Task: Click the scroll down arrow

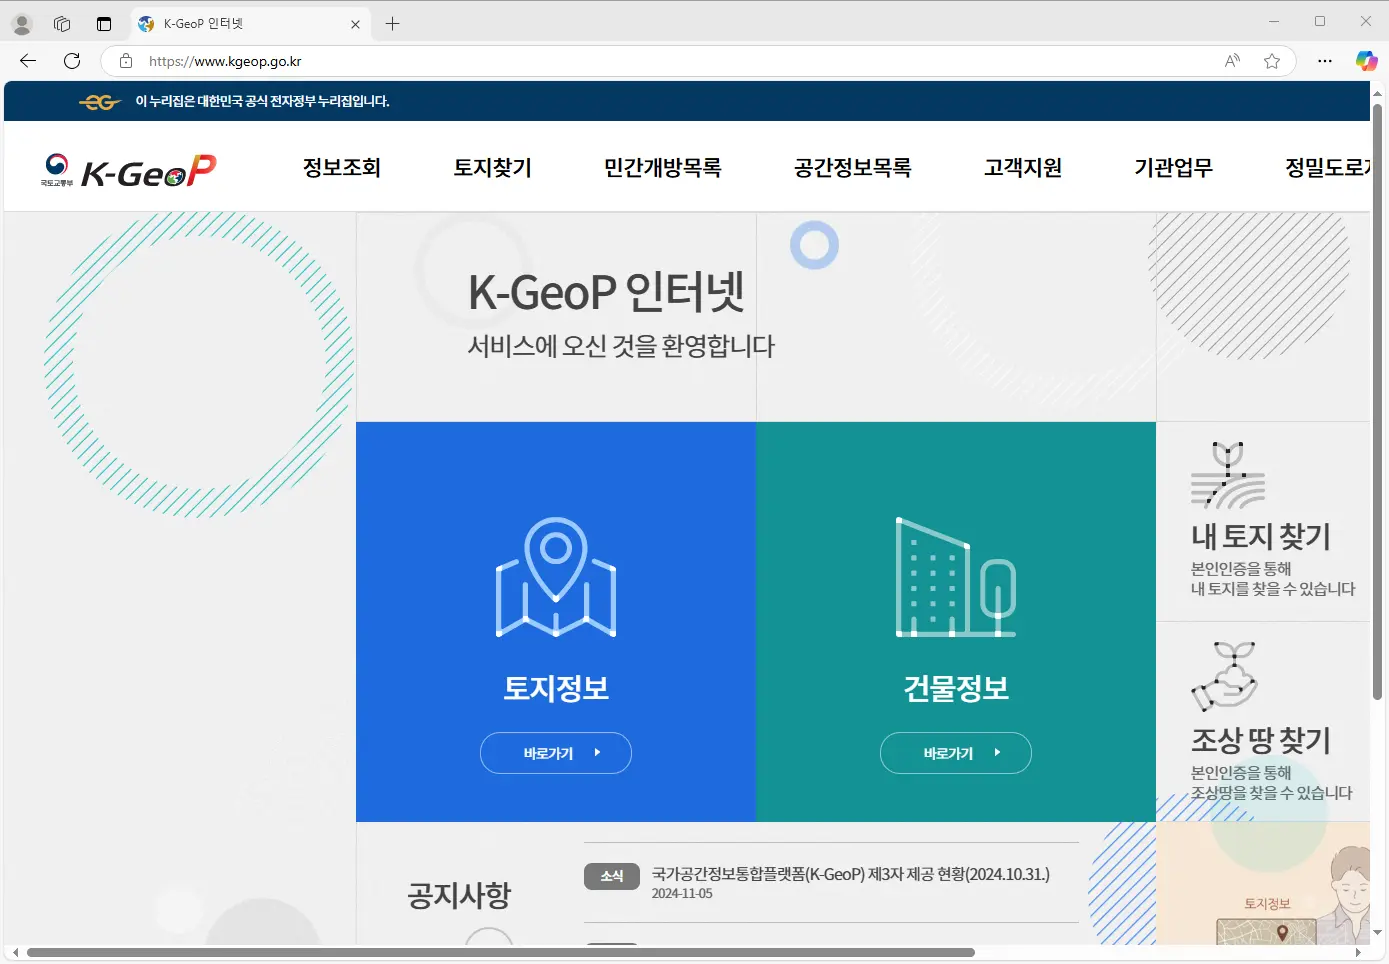Action: coord(1378,933)
